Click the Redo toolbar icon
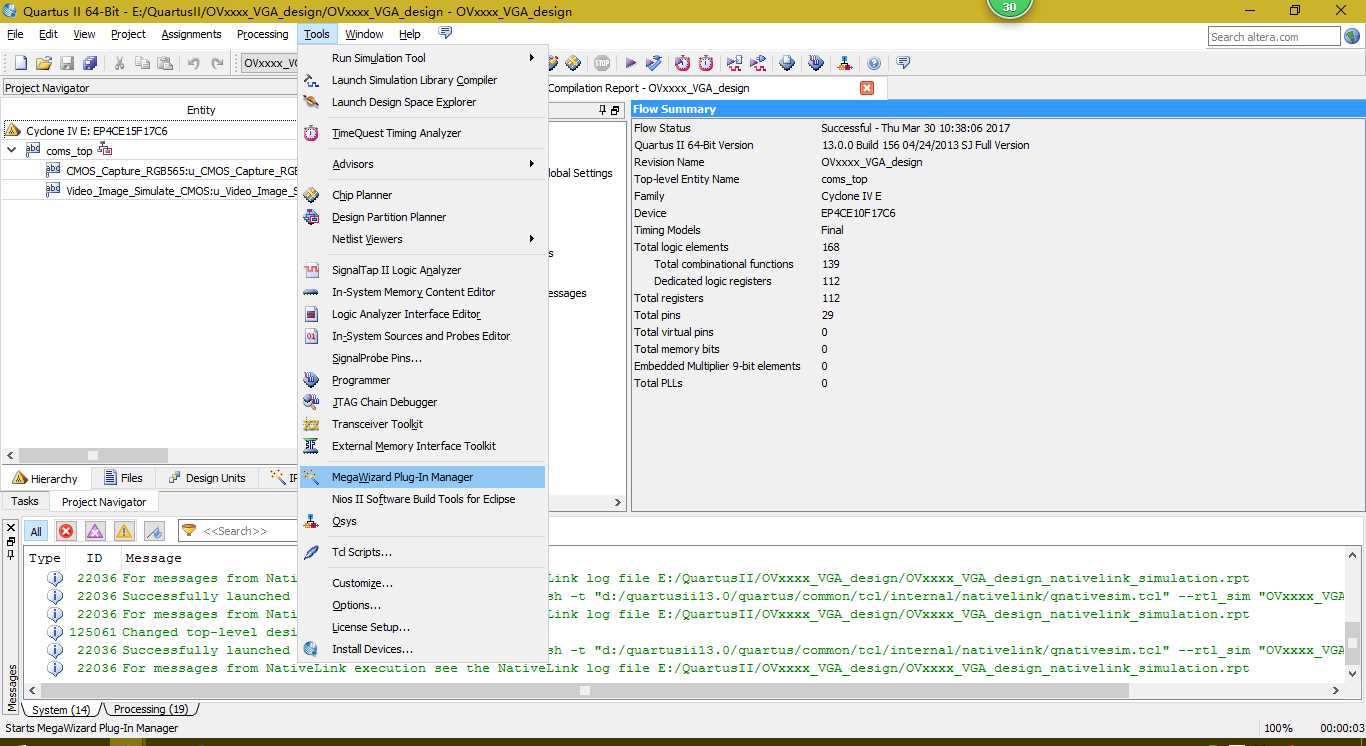The width and height of the screenshot is (1366, 746). click(217, 63)
